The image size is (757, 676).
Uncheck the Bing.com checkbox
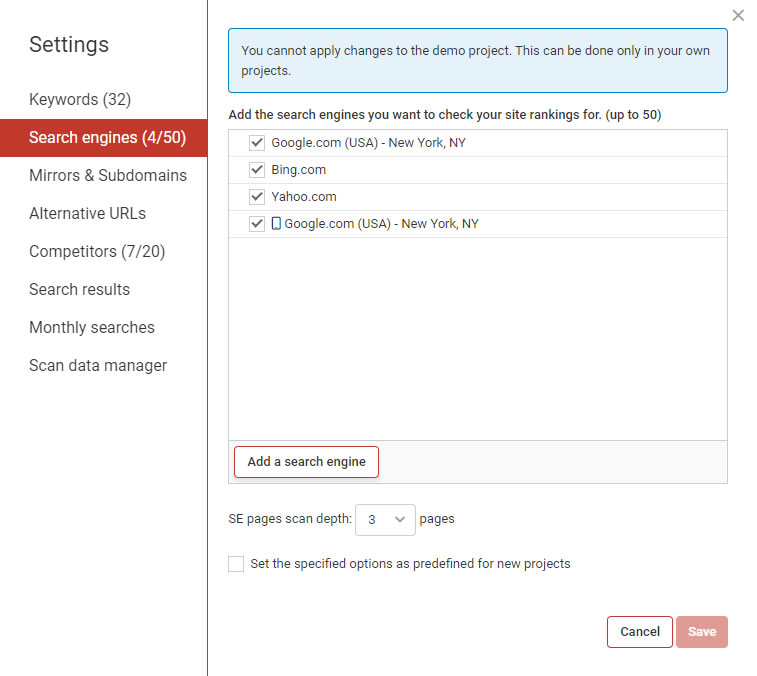257,169
